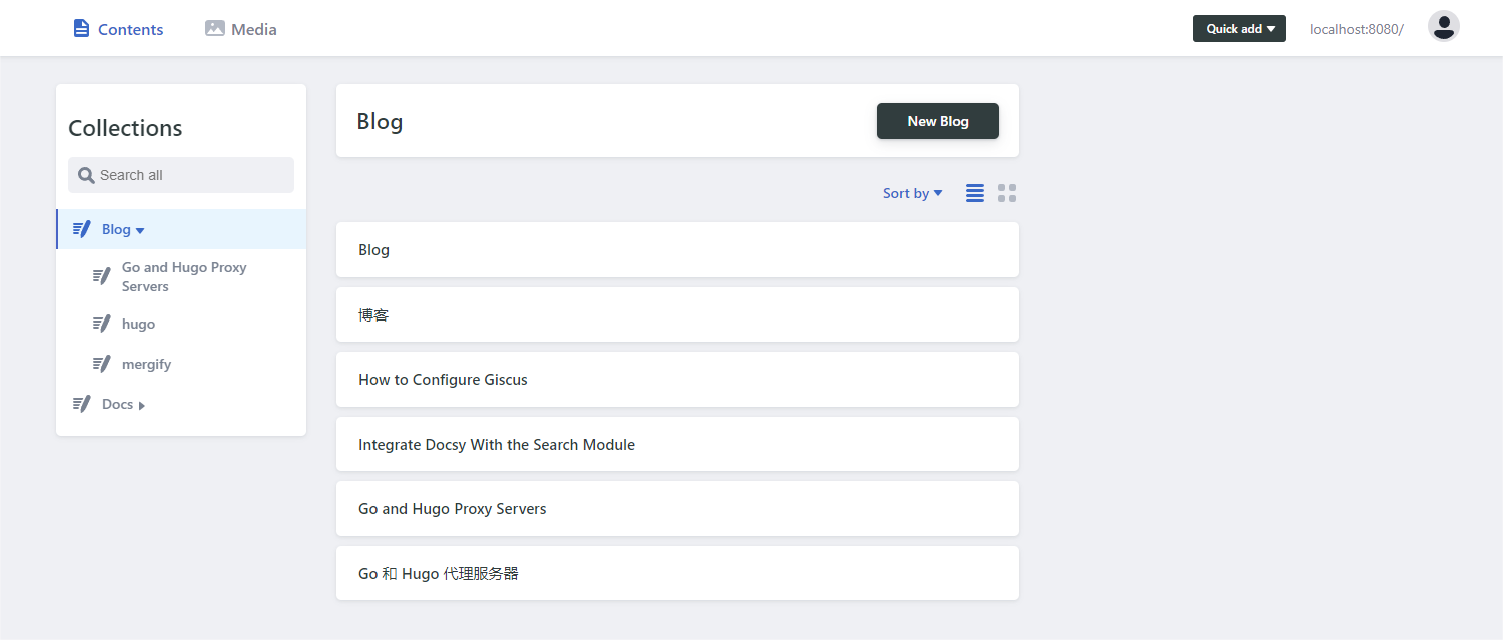Collapse the Blog collection arrow

[140, 231]
